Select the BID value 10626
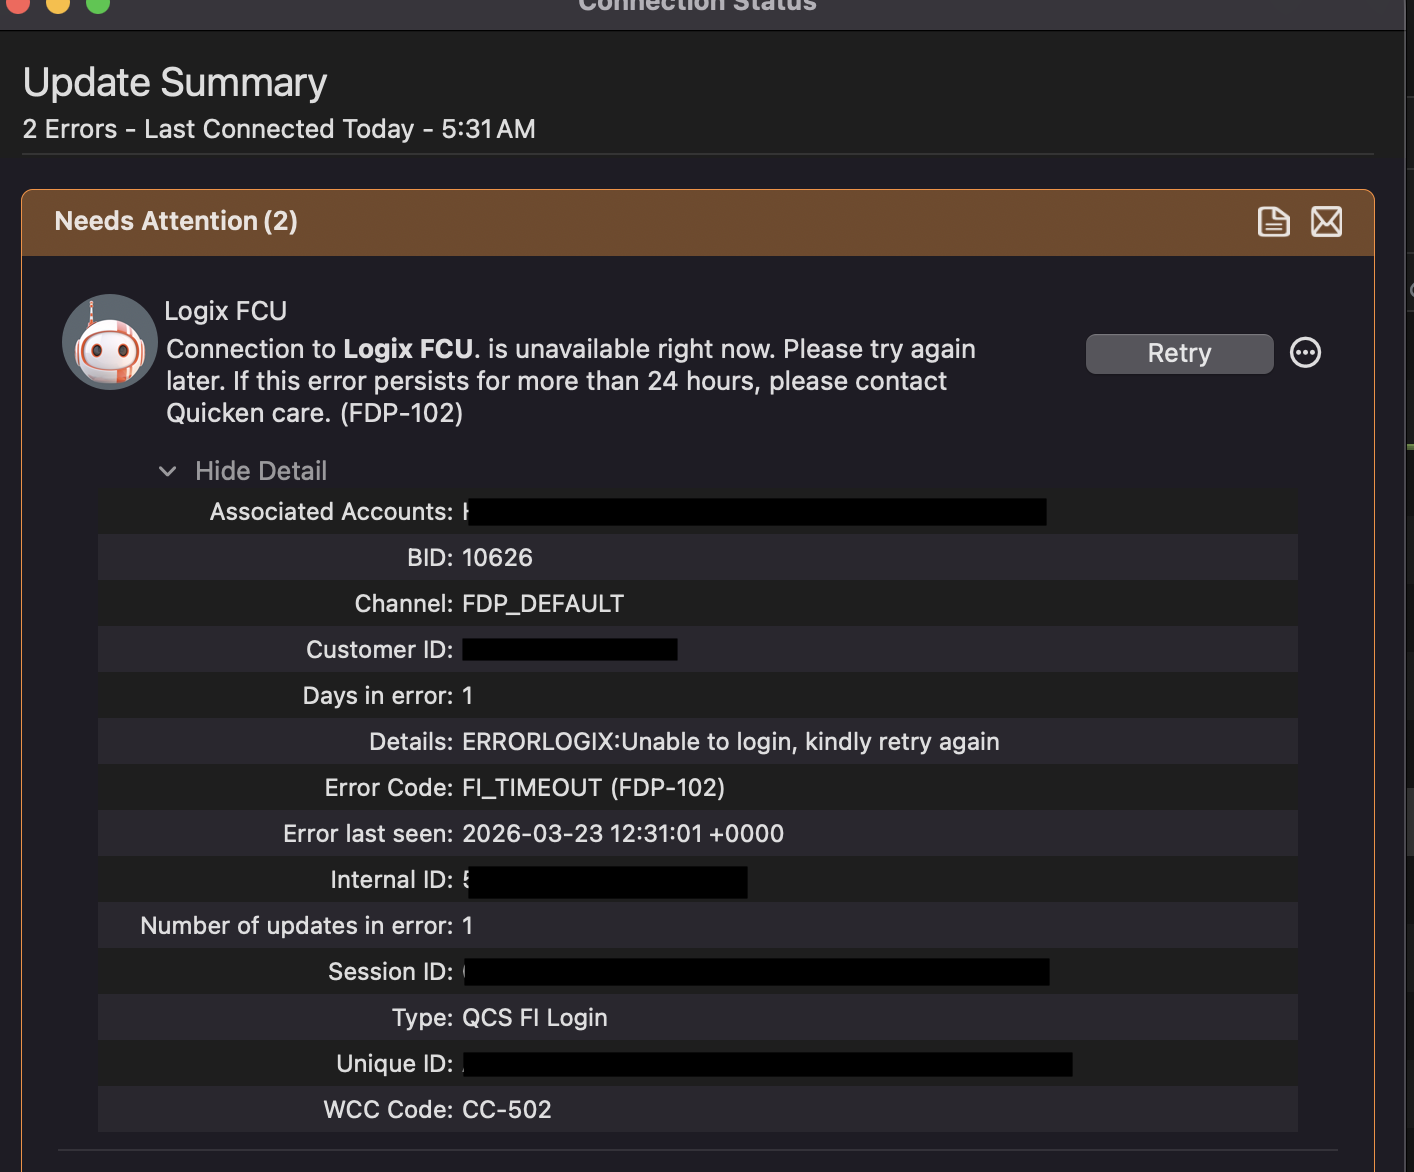 497,558
